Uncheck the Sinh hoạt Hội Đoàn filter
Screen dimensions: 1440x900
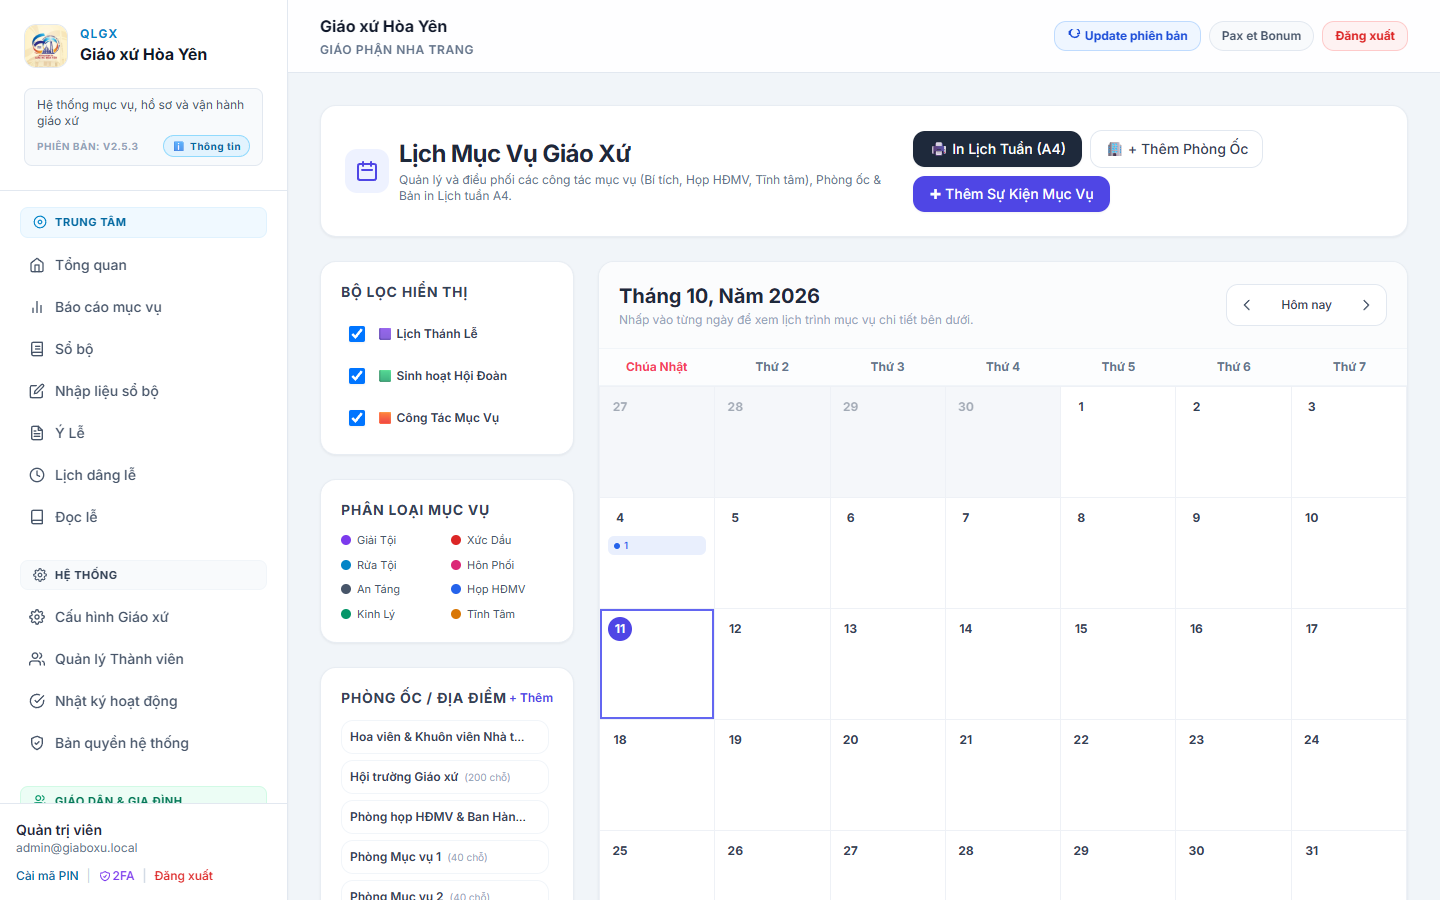click(x=357, y=376)
